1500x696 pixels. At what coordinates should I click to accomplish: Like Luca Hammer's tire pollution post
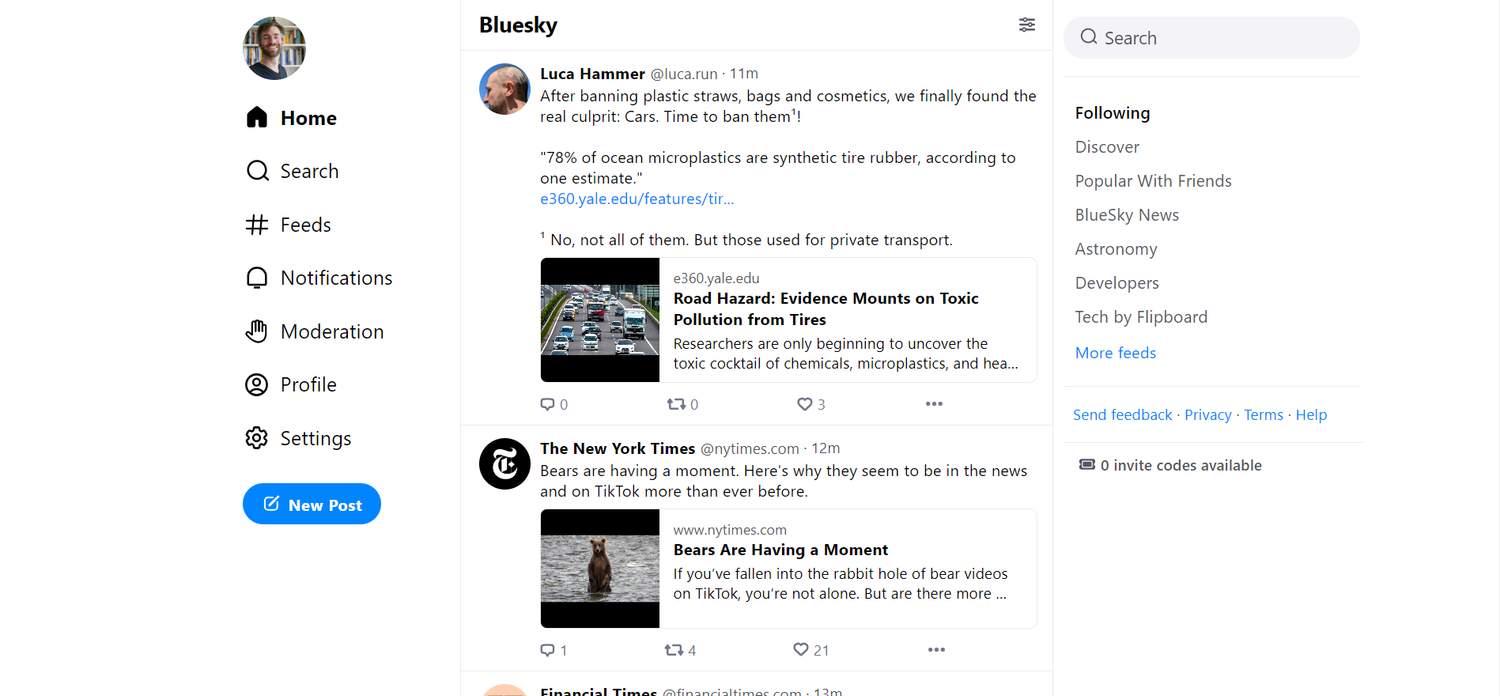click(803, 403)
